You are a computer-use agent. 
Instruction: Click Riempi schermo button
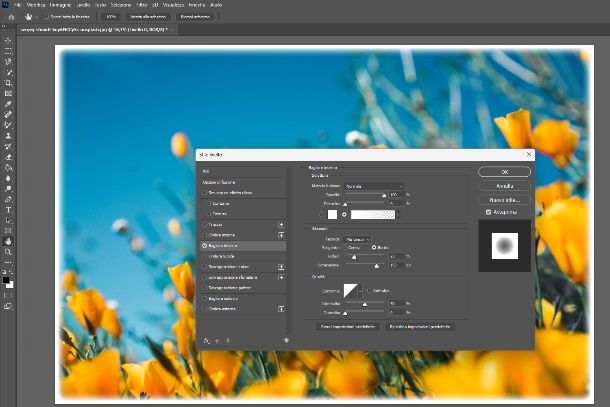click(195, 17)
